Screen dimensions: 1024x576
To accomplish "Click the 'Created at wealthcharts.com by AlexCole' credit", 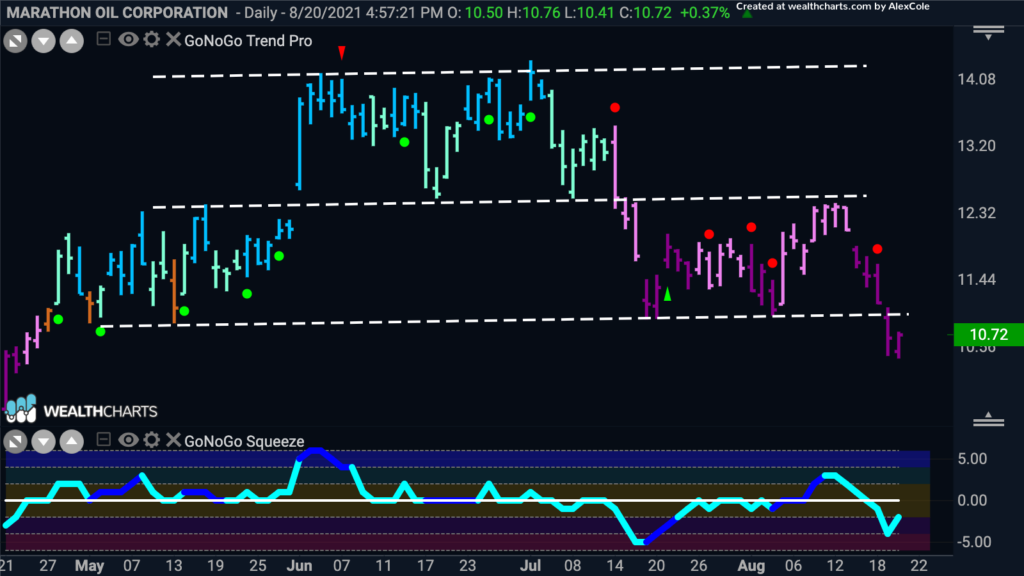I will click(833, 7).
